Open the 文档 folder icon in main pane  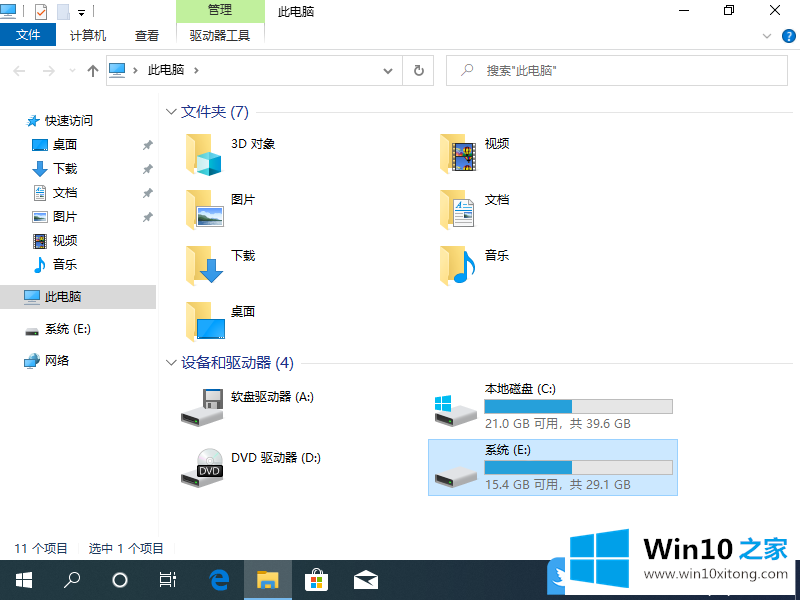coord(457,210)
